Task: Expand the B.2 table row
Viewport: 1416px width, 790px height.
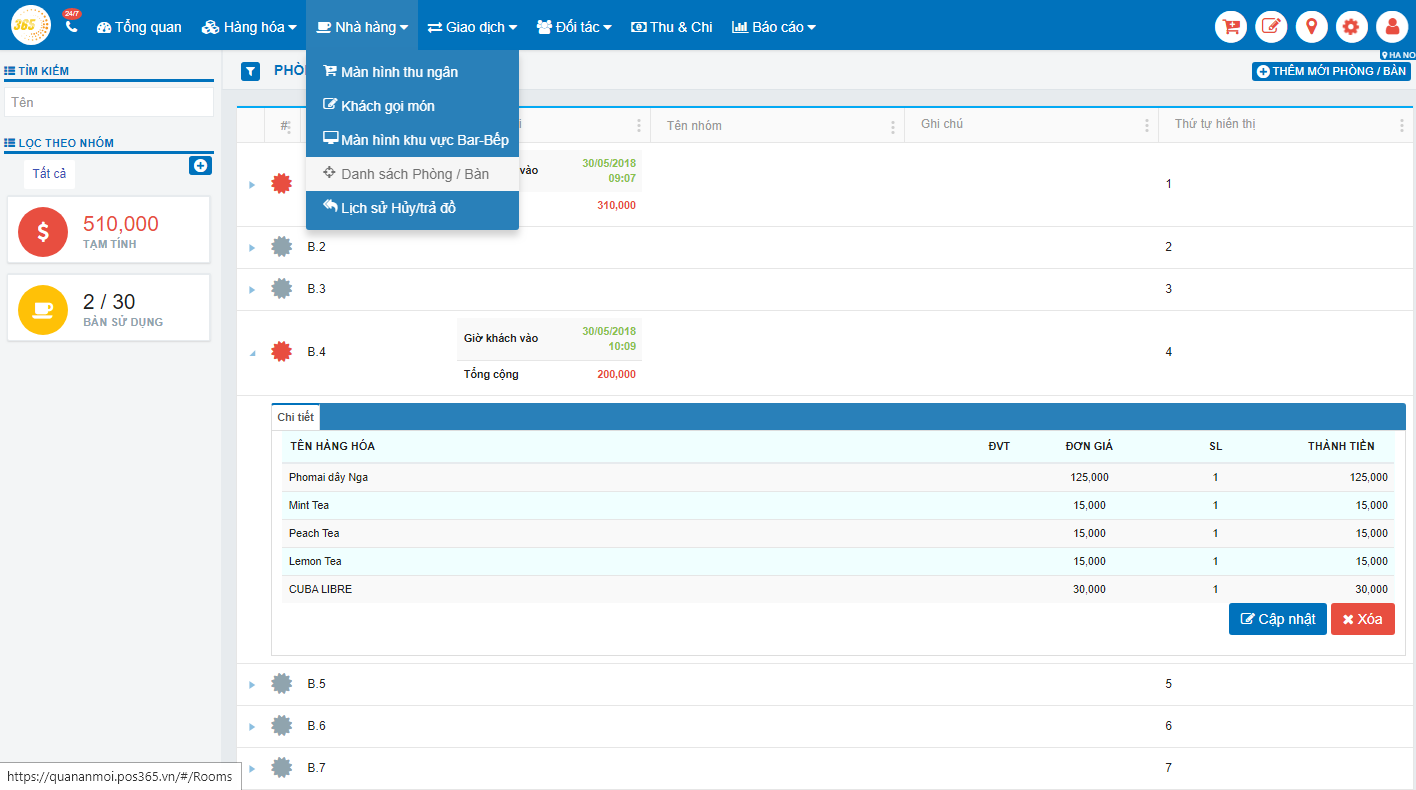Action: pyautogui.click(x=252, y=248)
